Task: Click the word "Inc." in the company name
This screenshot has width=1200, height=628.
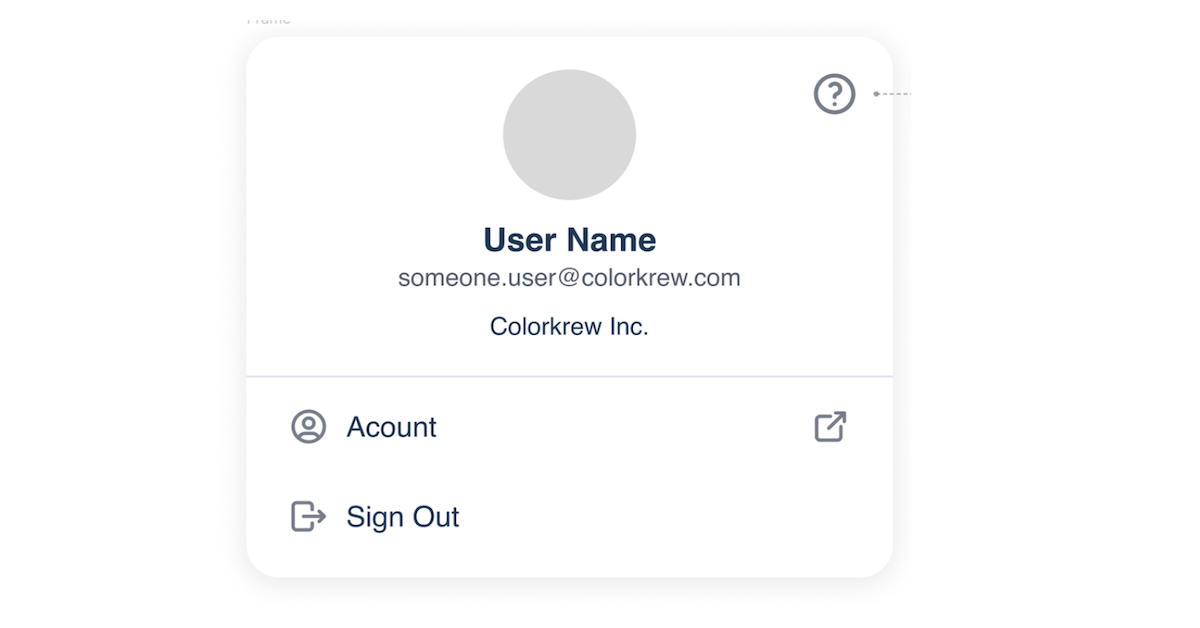Action: pos(629,326)
